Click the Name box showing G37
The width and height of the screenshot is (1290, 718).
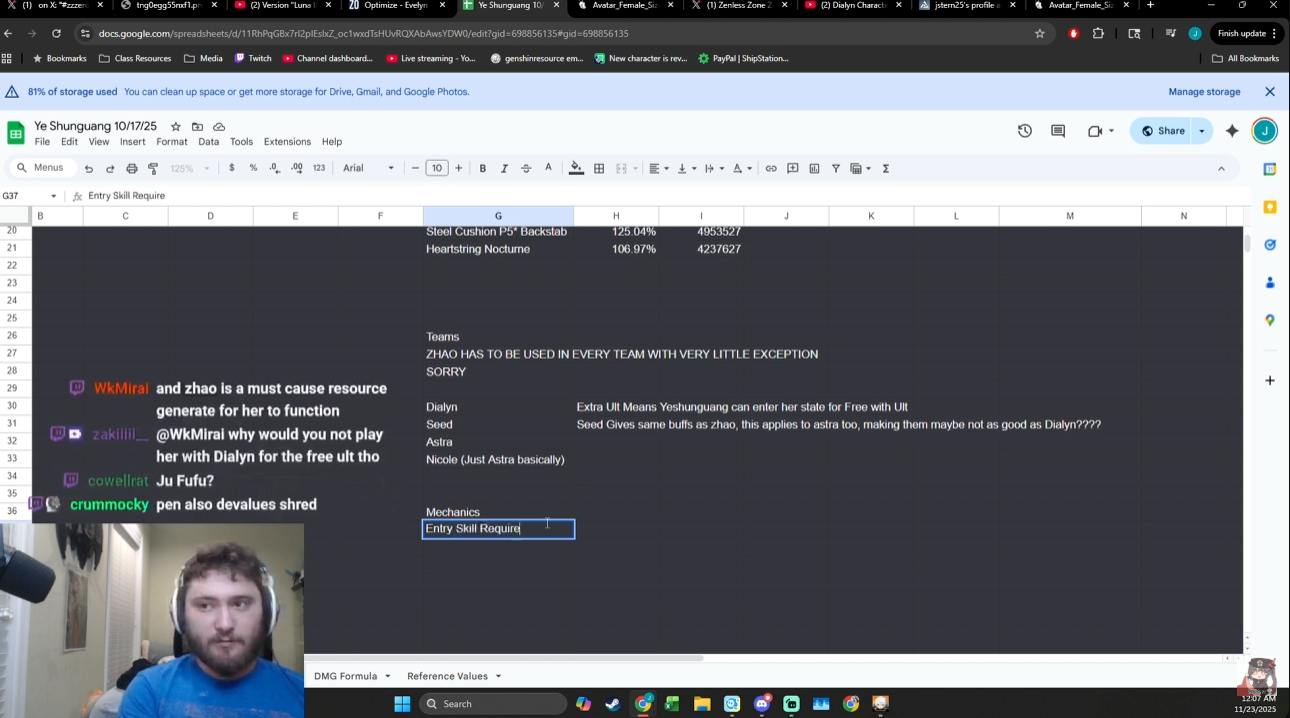30,196
